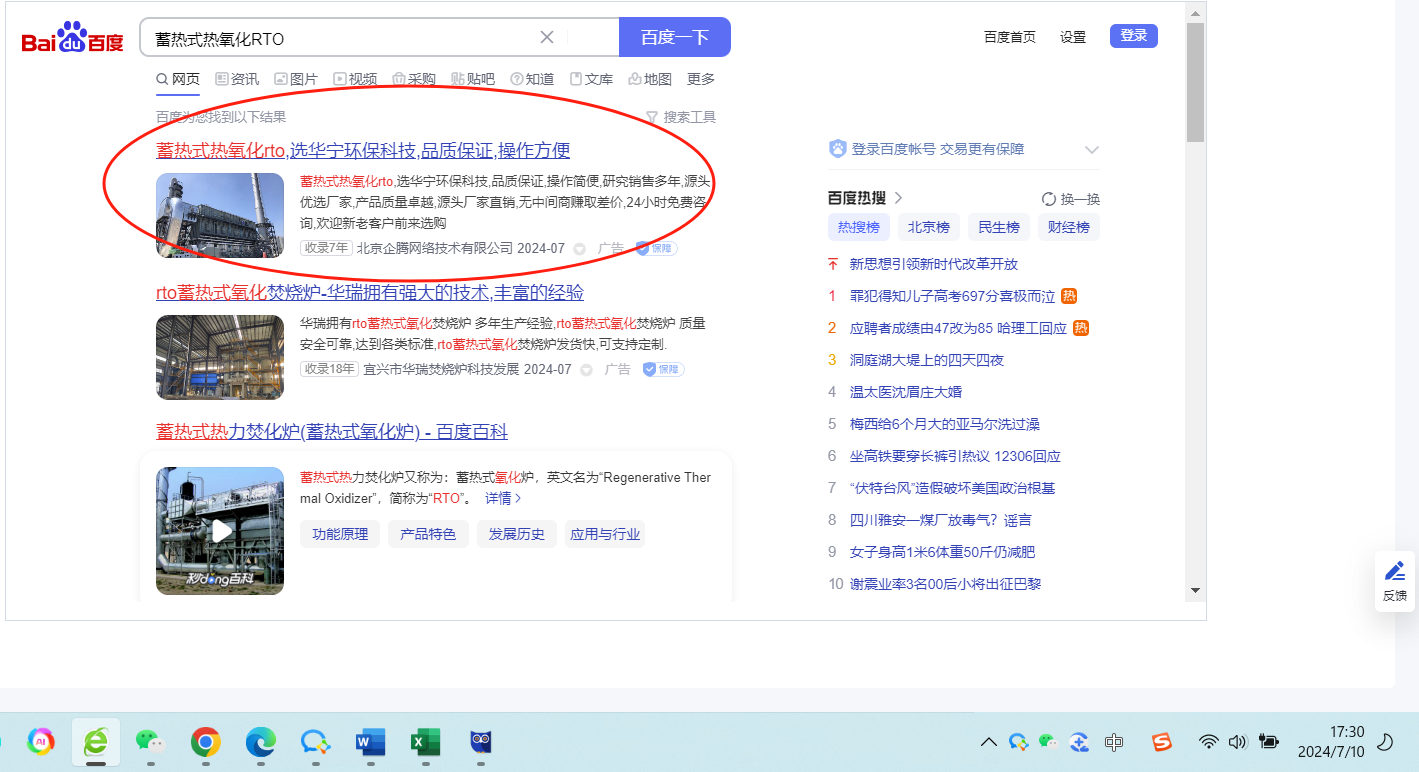Launch Excel from the taskbar
Image resolution: width=1419 pixels, height=772 pixels.
tap(425, 741)
